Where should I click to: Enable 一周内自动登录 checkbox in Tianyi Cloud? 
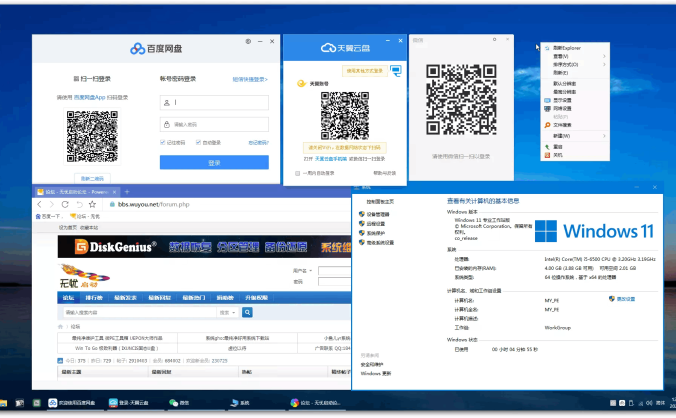(x=297, y=173)
